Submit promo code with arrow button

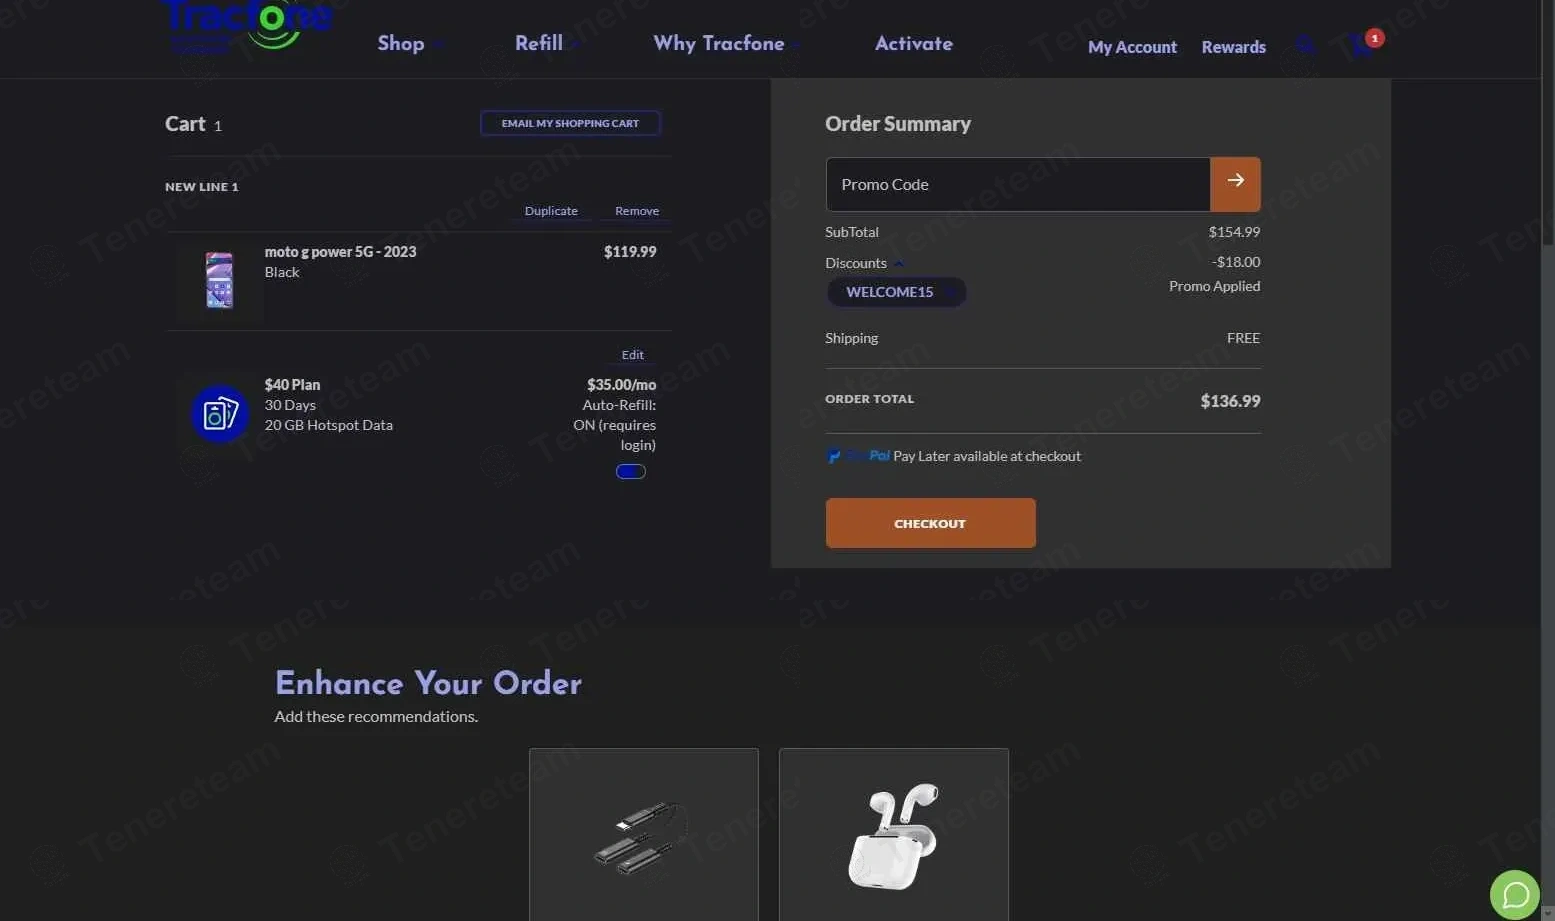click(1235, 184)
